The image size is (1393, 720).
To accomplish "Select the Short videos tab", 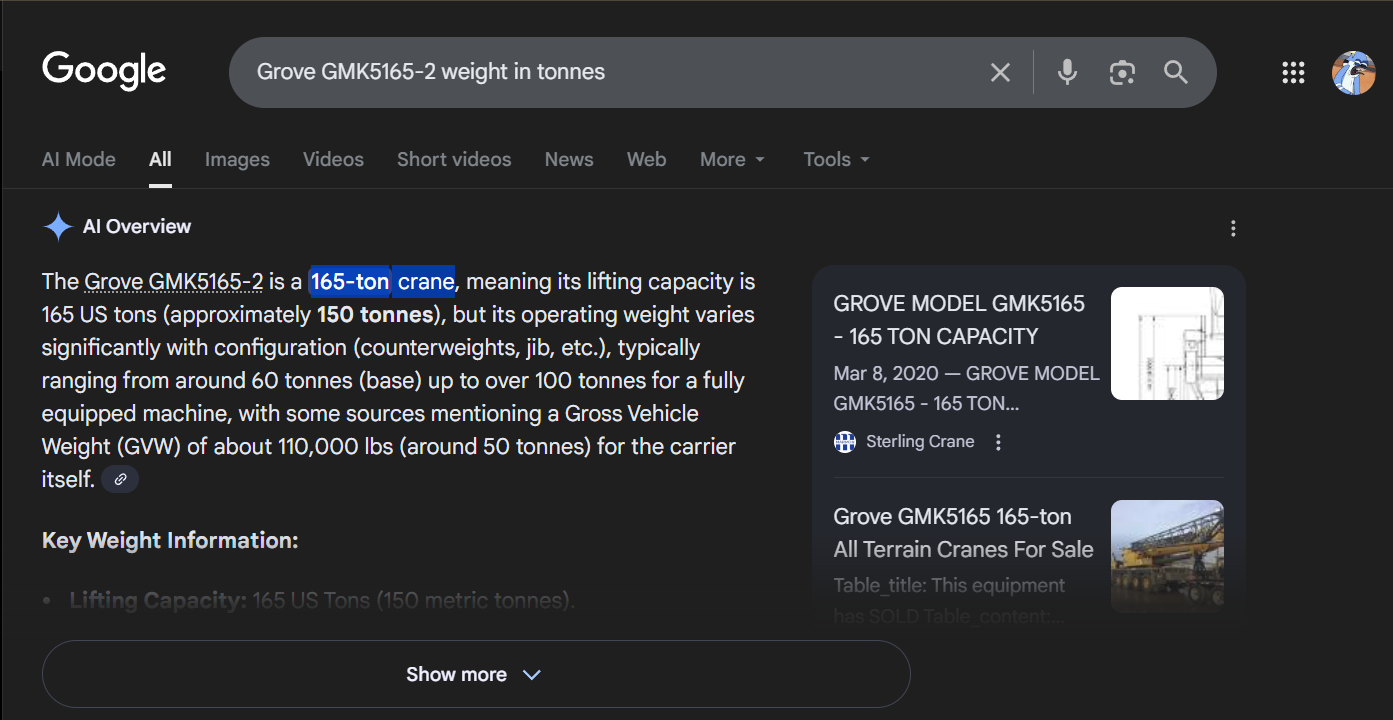I will pyautogui.click(x=453, y=159).
